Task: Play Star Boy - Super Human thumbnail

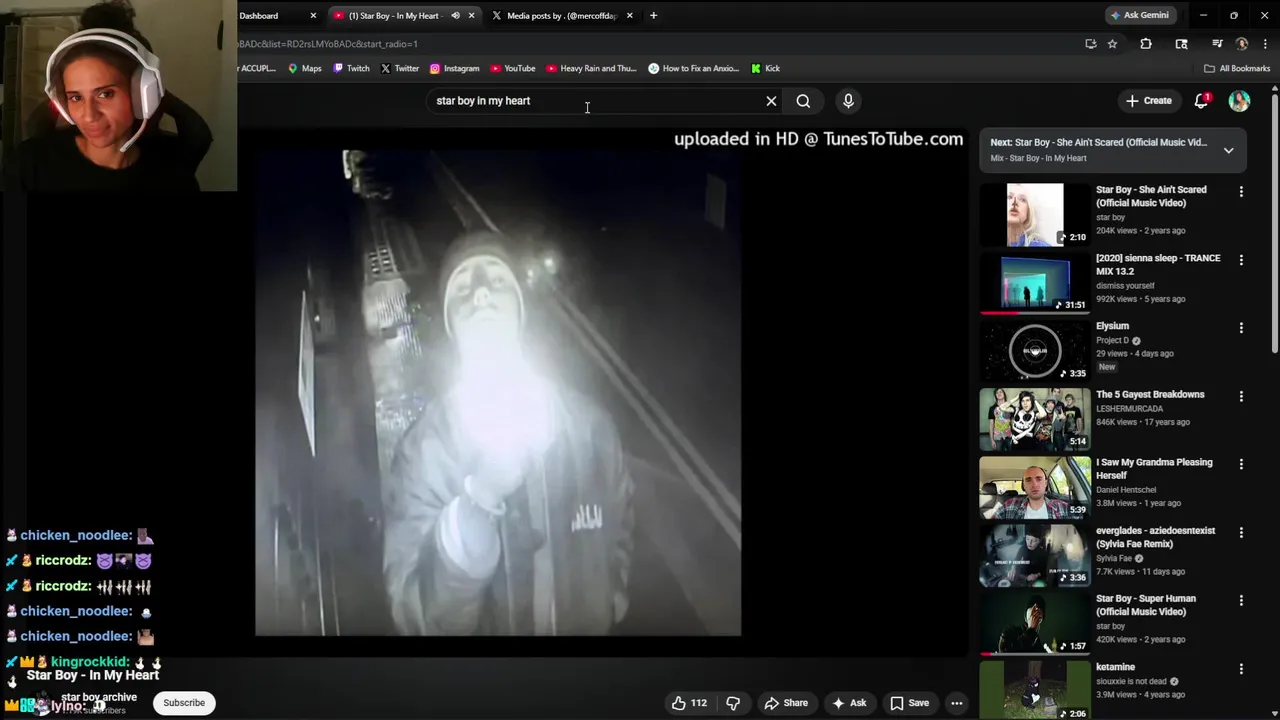Action: coord(1035,623)
